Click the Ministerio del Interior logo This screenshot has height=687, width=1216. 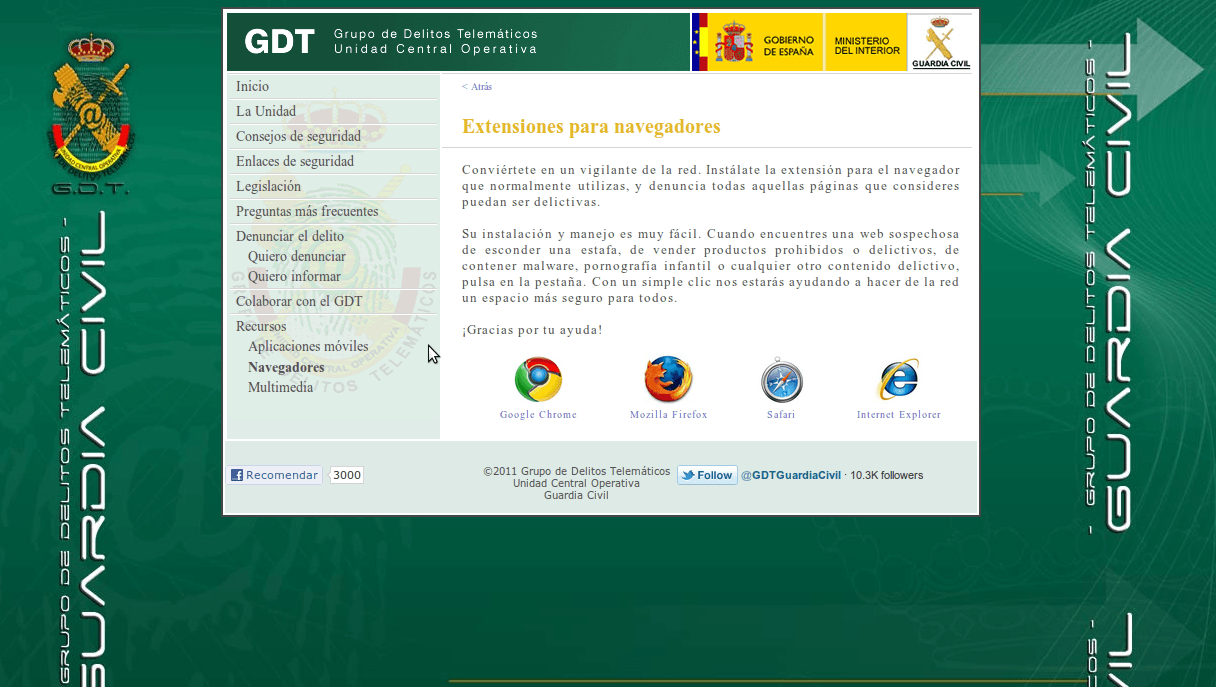pyautogui.click(x=866, y=42)
